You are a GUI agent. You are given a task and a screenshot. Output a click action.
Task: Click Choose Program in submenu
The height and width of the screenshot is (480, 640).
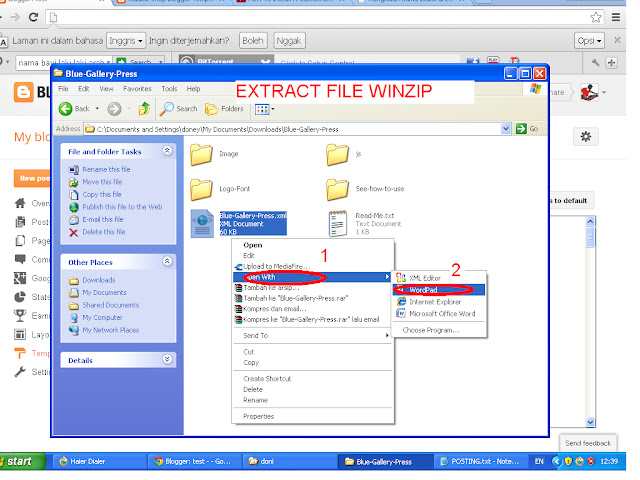(439, 331)
